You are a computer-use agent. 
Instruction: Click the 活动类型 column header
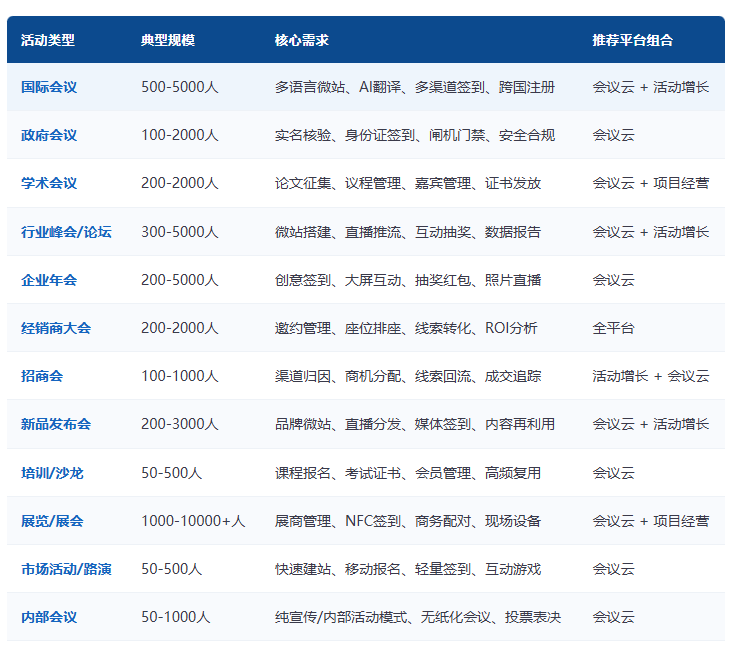pyautogui.click(x=48, y=40)
